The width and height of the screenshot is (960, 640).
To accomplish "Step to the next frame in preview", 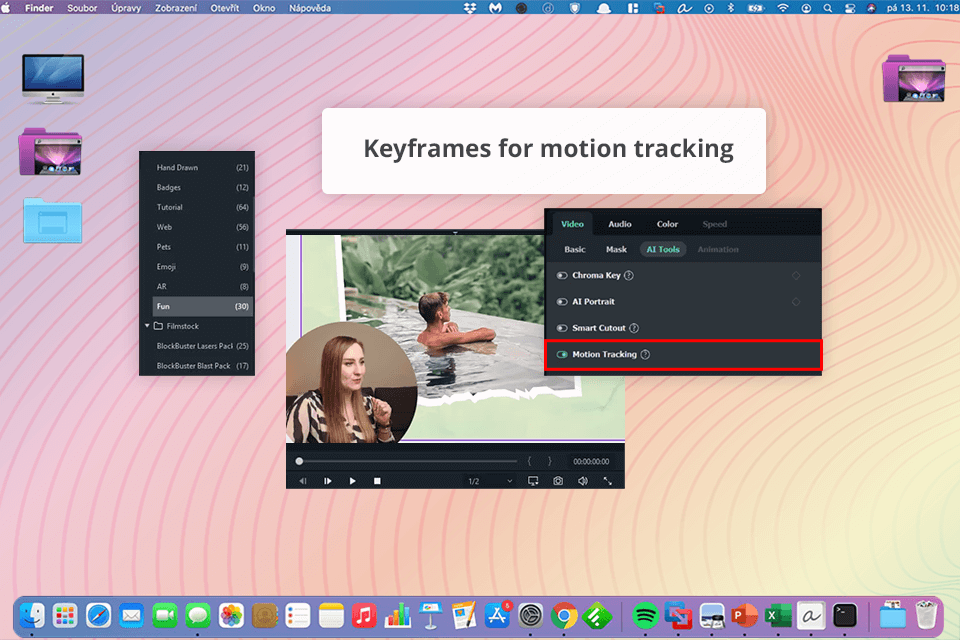I will 328,481.
